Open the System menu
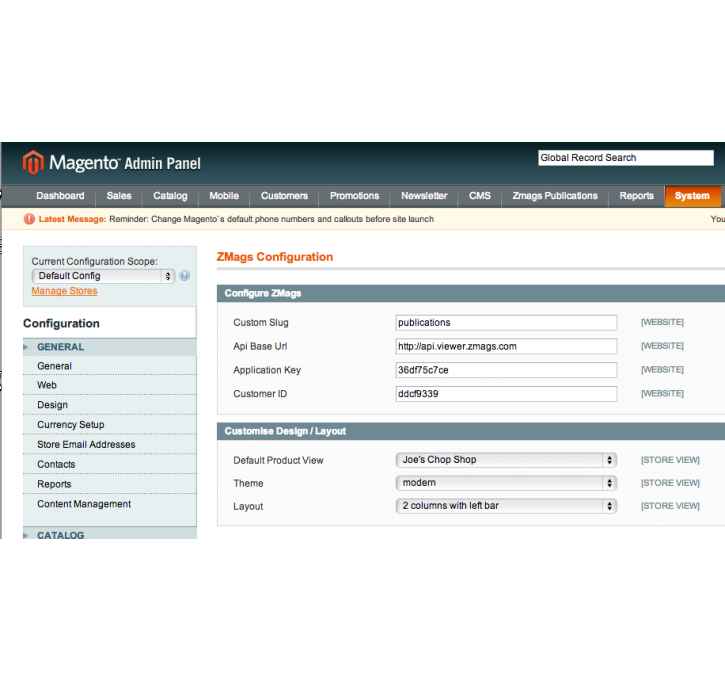The image size is (725, 680). pyautogui.click(x=692, y=196)
